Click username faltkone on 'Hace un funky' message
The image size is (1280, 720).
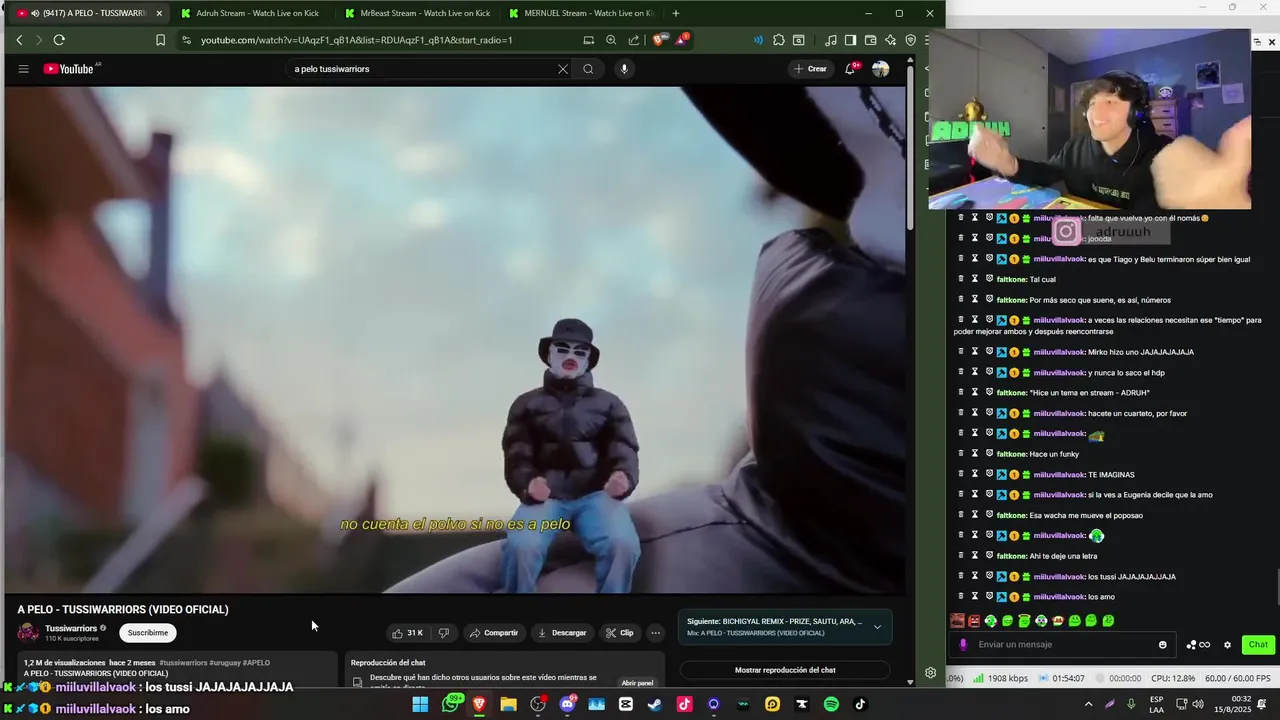[1011, 454]
